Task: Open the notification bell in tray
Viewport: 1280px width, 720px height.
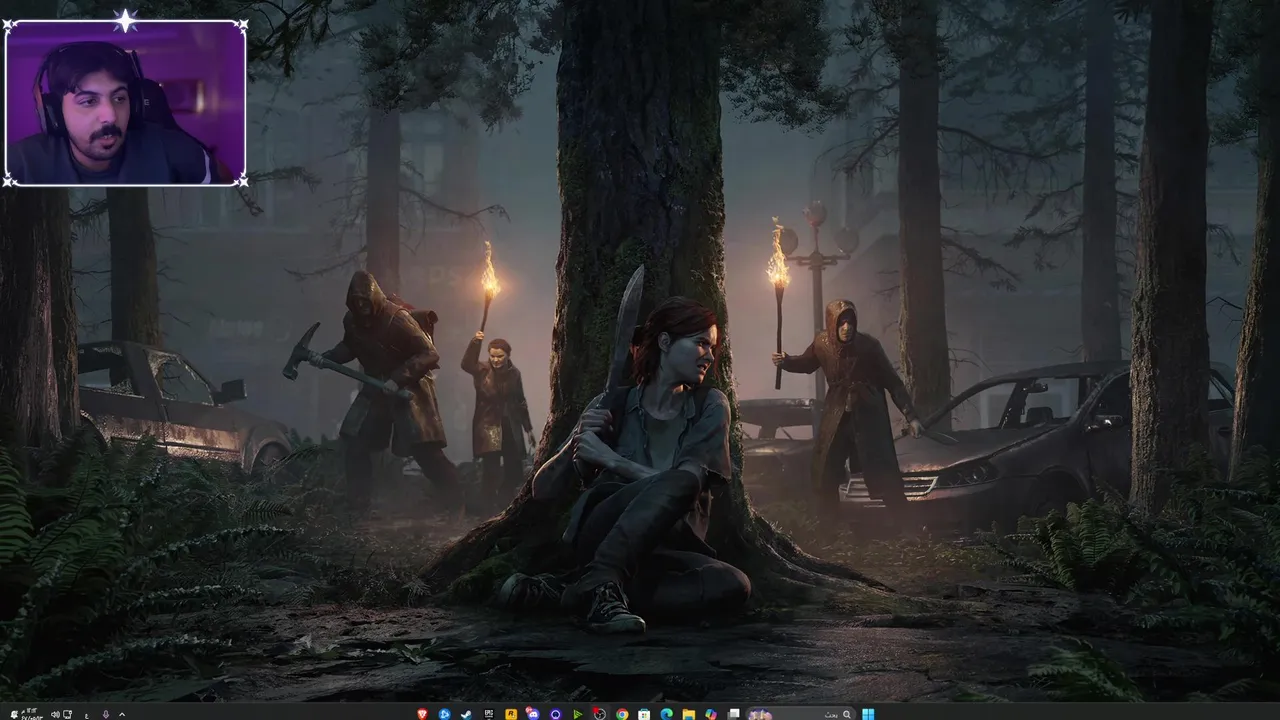Action: 14,714
